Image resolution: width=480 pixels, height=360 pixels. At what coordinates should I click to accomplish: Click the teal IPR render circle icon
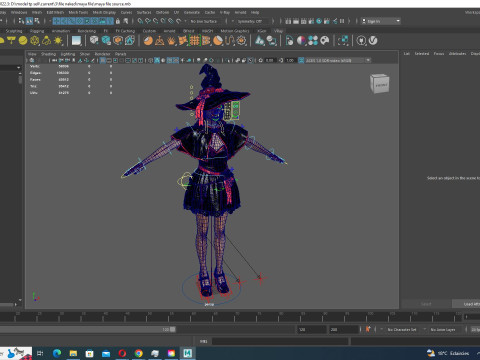[x=319, y=21]
